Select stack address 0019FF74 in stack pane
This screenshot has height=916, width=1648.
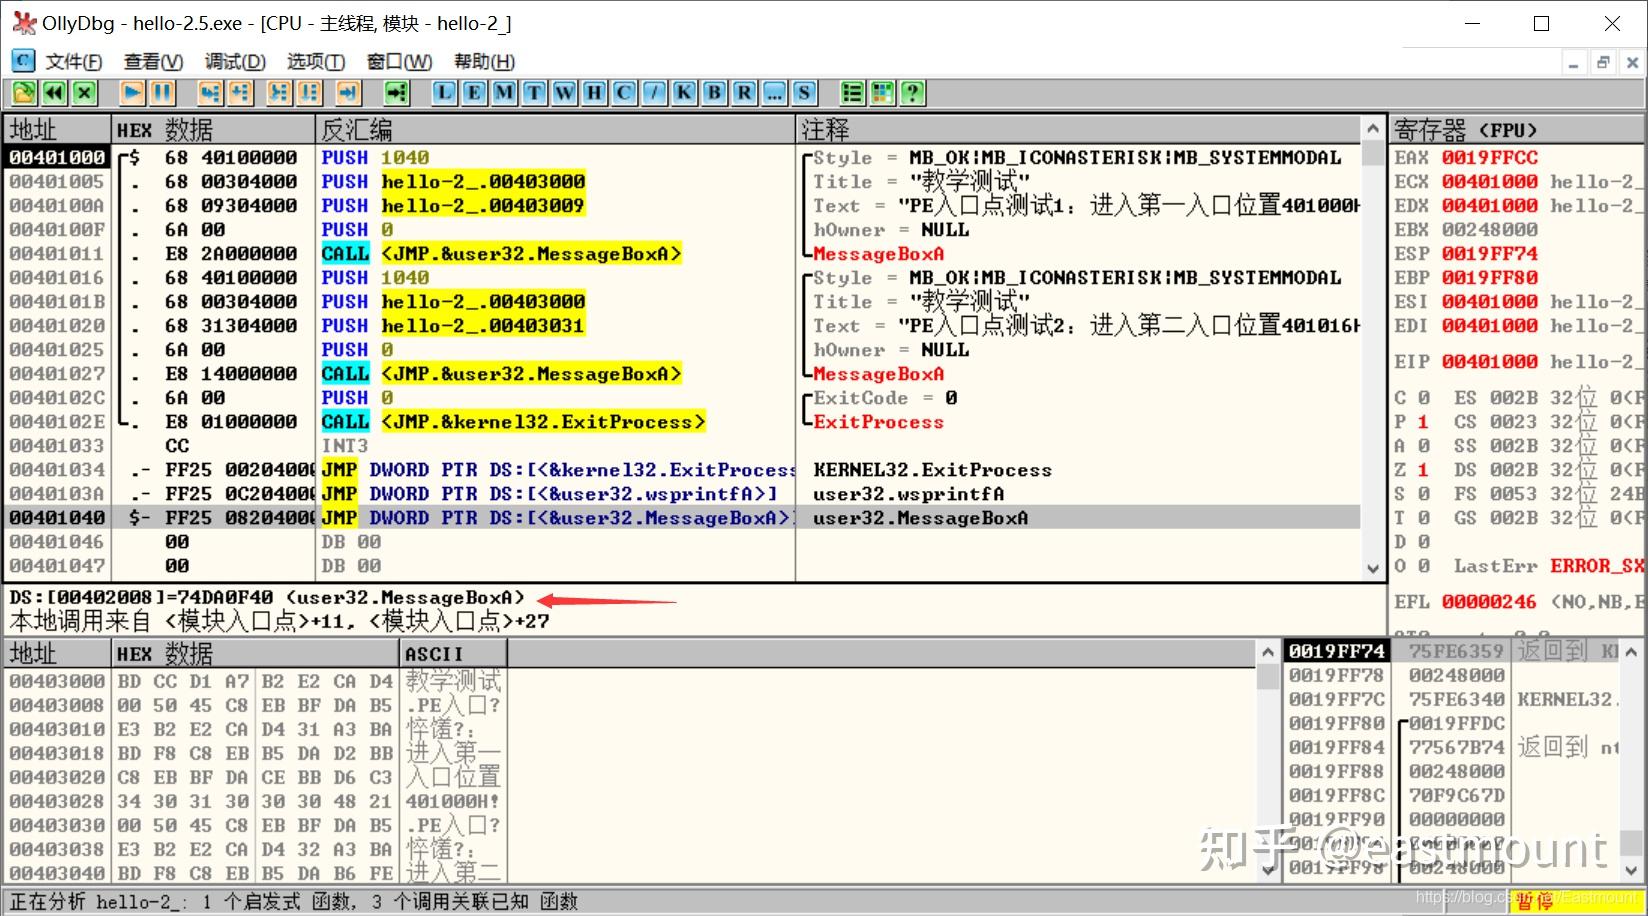coord(1336,650)
